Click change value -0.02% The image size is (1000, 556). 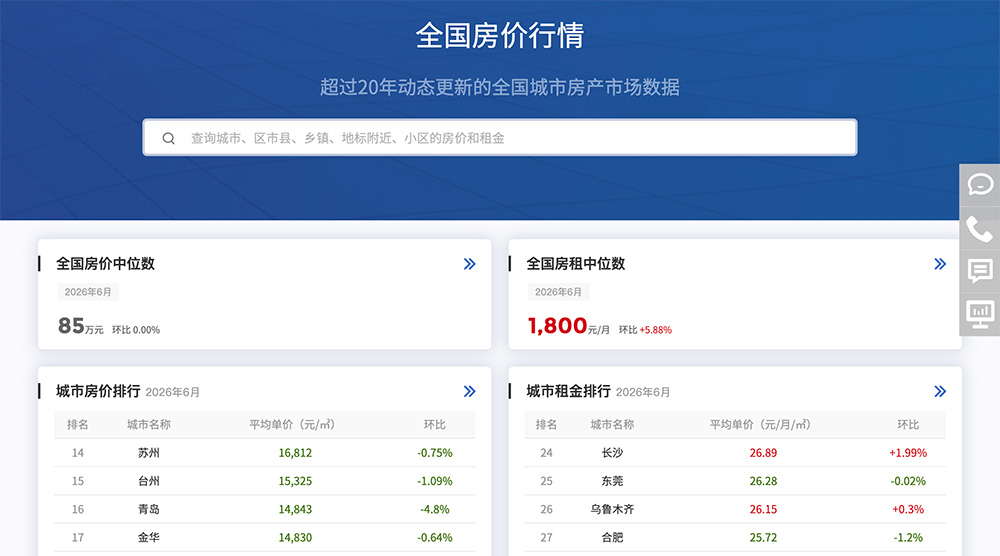coord(908,481)
